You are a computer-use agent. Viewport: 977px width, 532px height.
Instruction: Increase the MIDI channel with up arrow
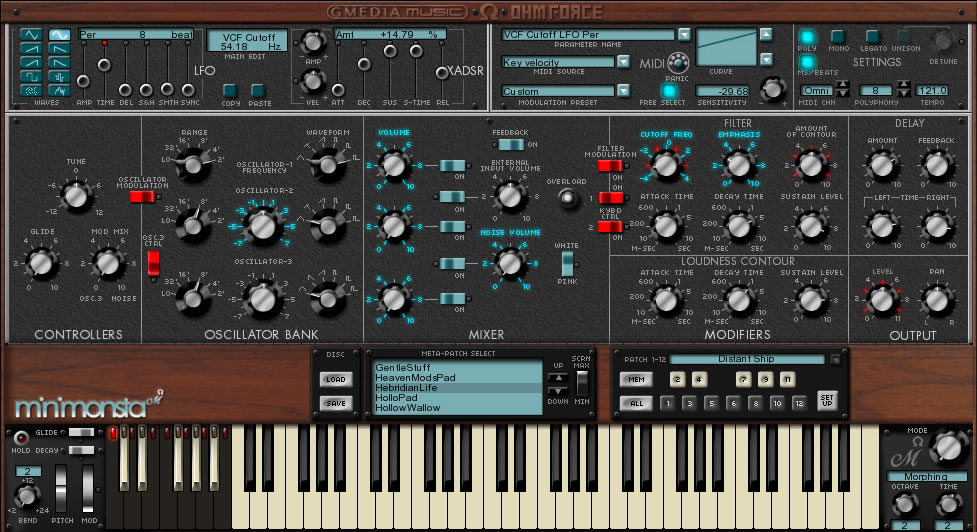(x=842, y=85)
